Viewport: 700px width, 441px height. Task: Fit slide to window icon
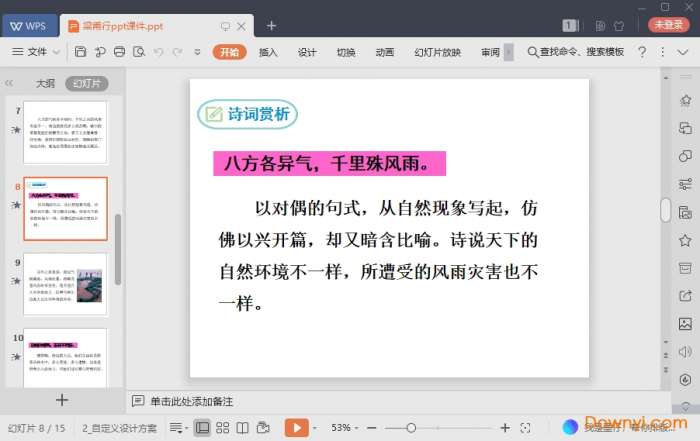tap(525, 428)
